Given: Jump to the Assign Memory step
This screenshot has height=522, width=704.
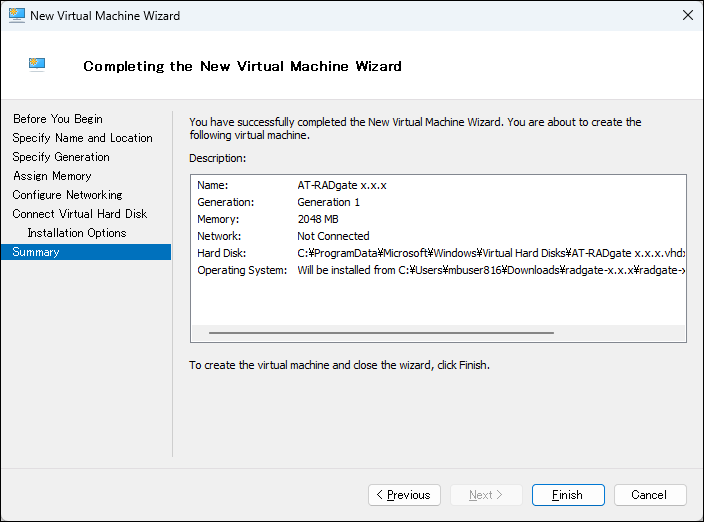Looking at the screenshot, I should point(52,176).
